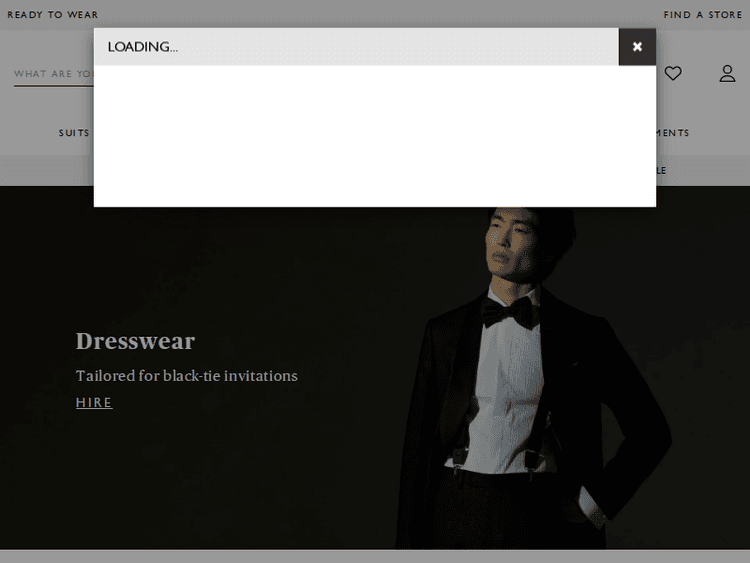Image resolution: width=750 pixels, height=563 pixels.
Task: Open the Suits navigation menu
Action: click(x=74, y=133)
